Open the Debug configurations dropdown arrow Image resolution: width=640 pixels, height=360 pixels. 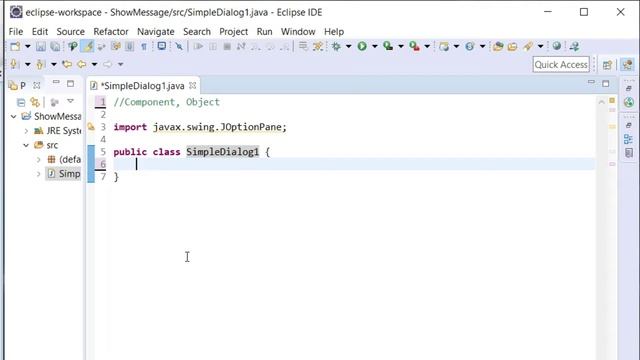point(349,47)
